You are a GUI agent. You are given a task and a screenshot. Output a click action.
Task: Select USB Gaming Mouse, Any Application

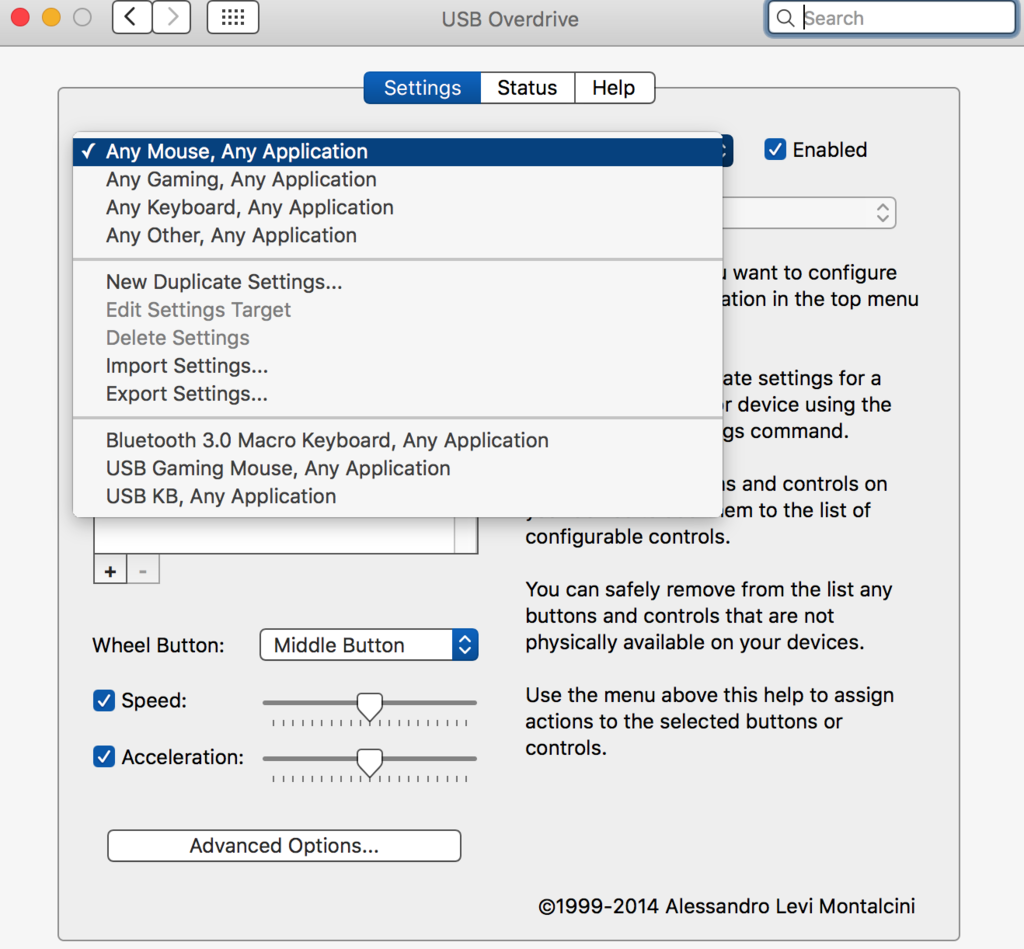click(398, 469)
